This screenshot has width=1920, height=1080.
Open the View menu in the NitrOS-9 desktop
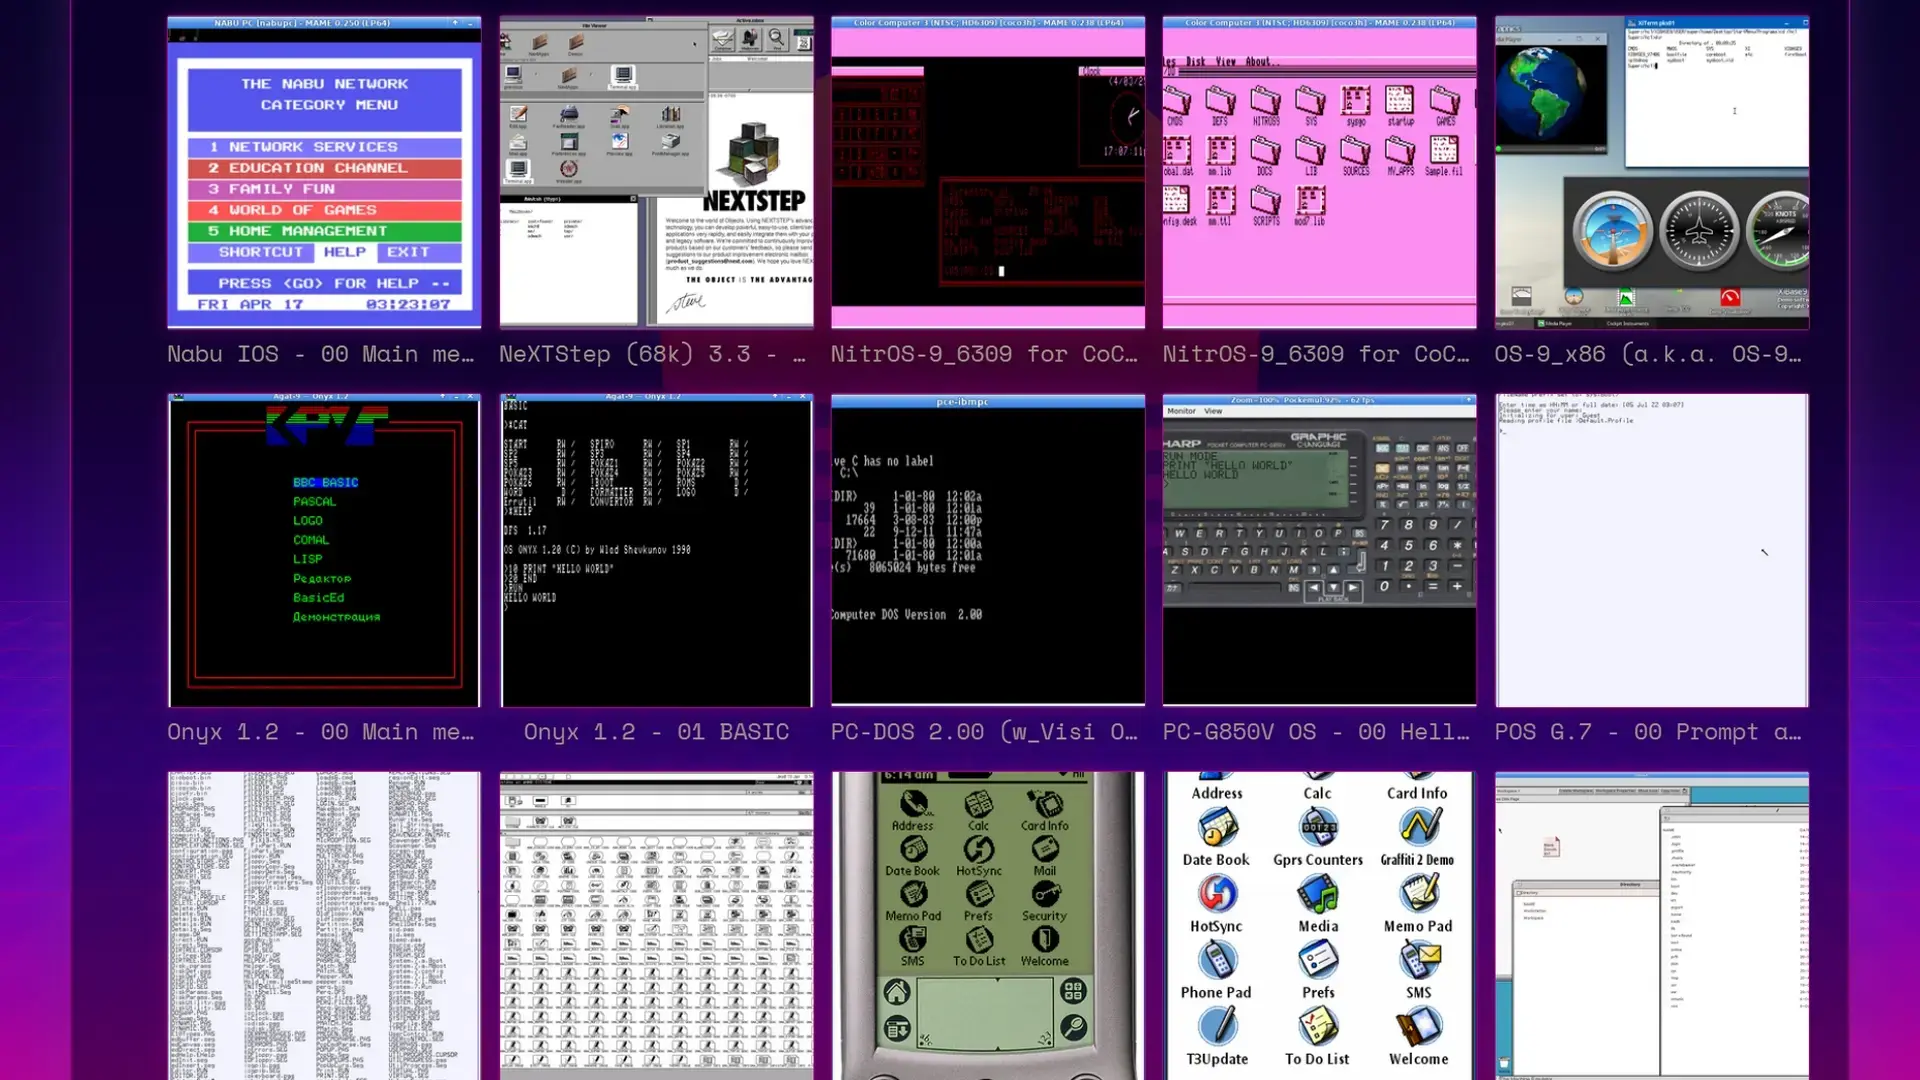(1225, 62)
